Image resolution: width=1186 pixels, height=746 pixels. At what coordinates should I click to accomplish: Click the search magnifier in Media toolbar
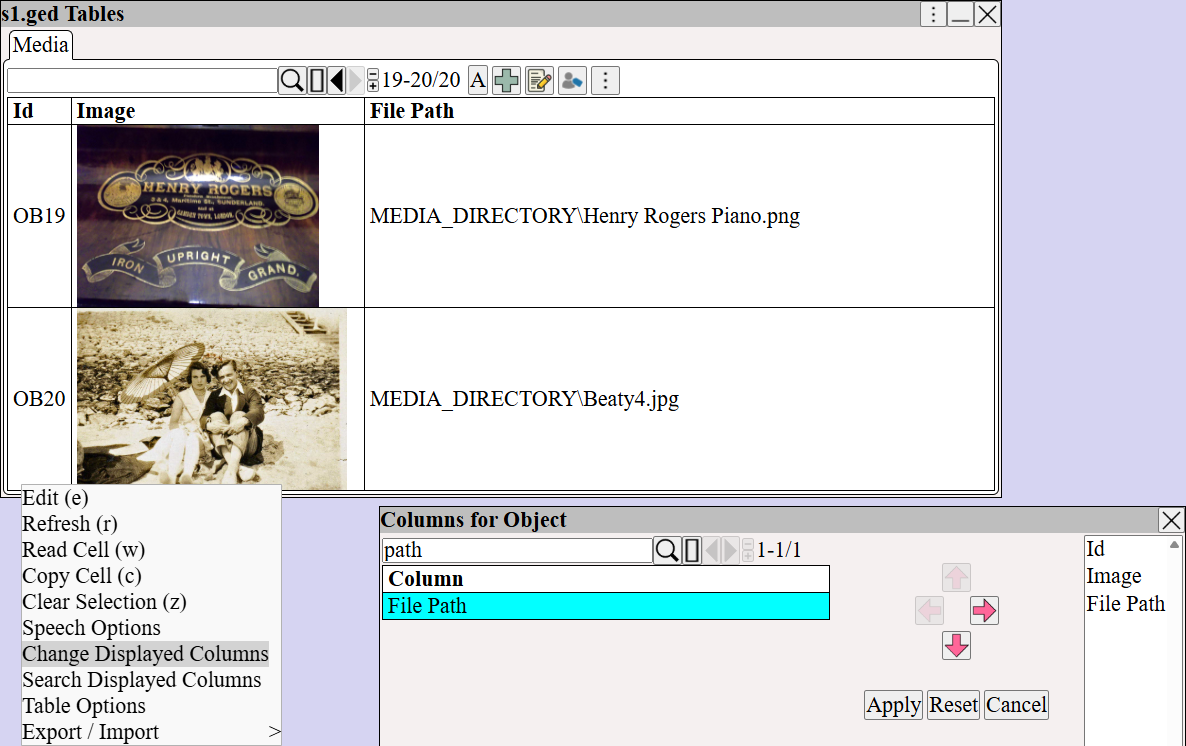click(x=292, y=80)
